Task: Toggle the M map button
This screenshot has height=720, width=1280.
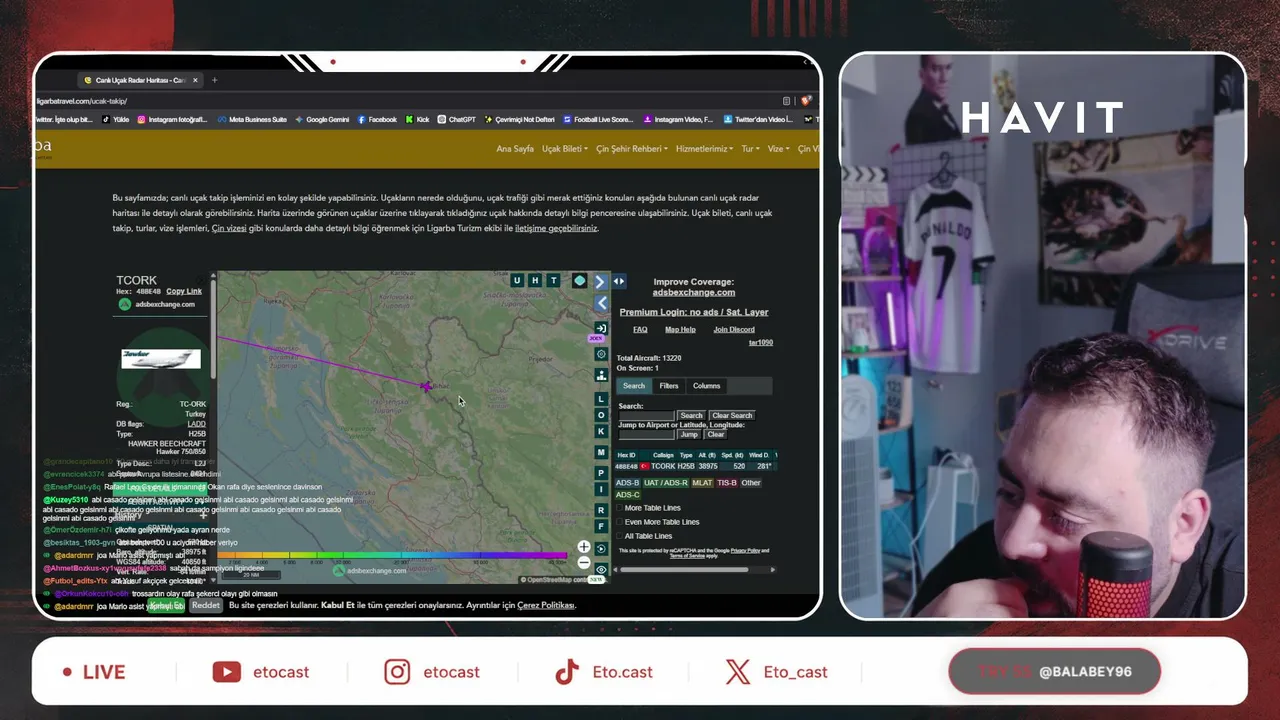Action: click(601, 452)
